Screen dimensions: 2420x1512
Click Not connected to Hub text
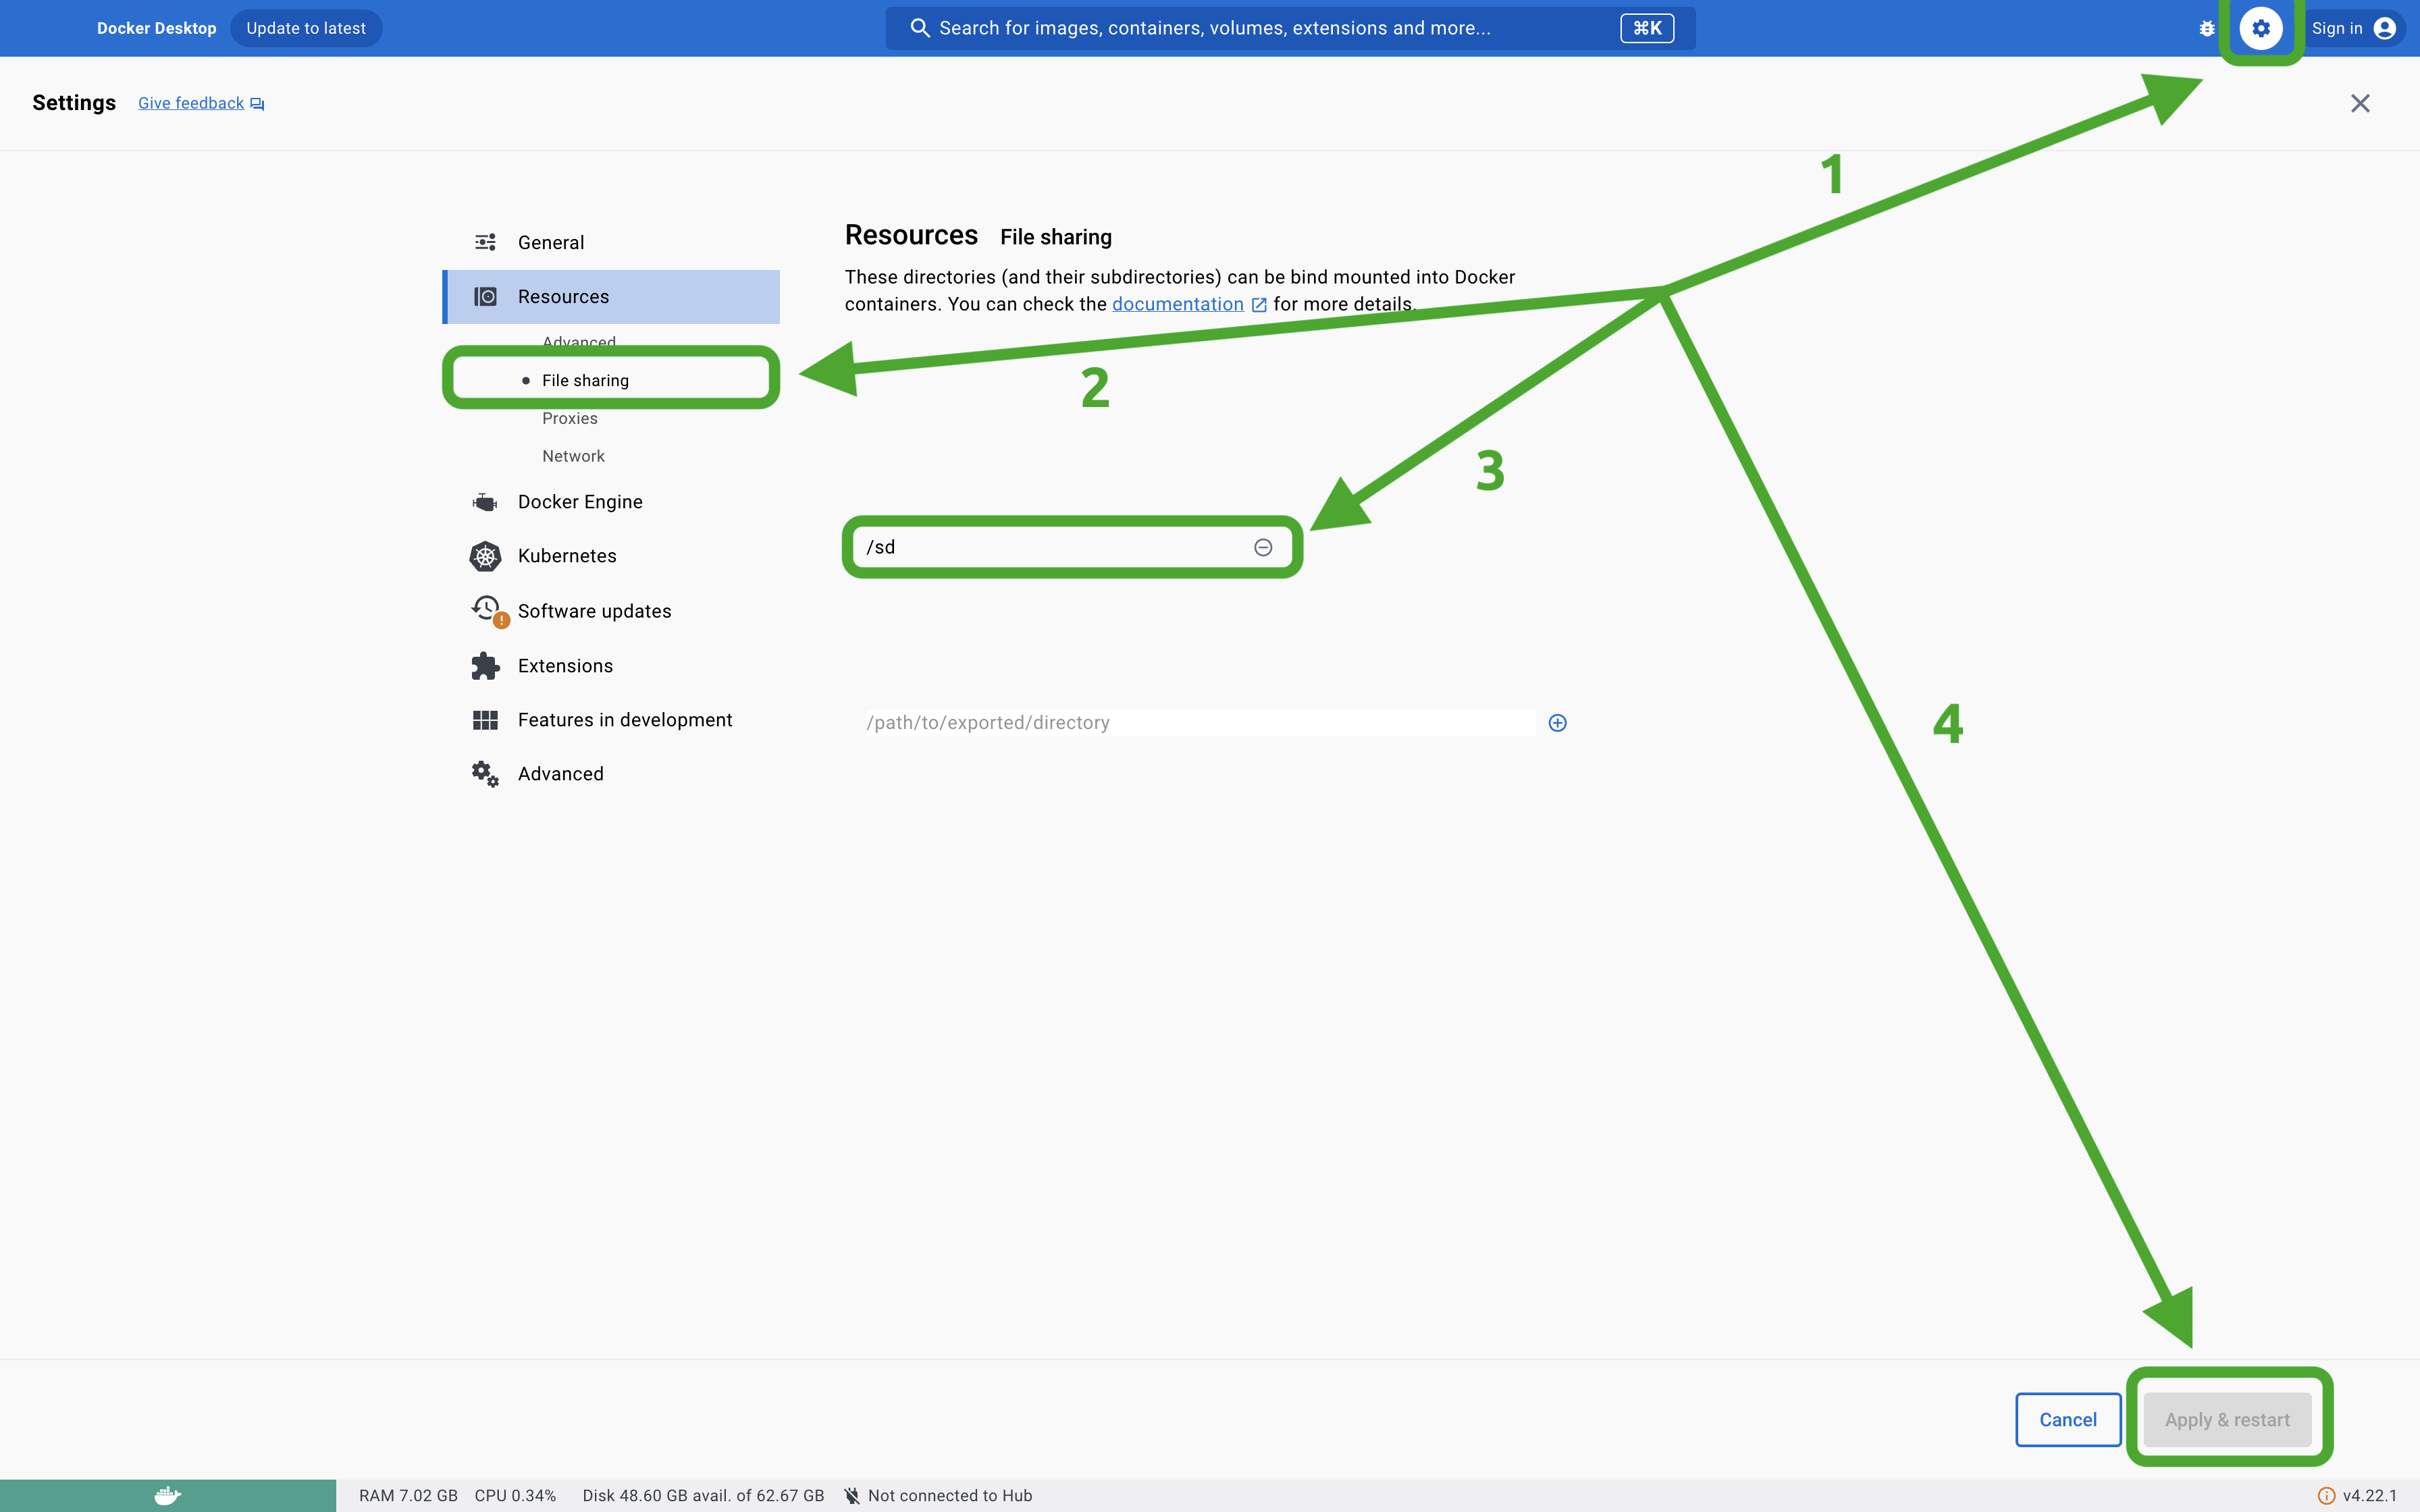point(950,1496)
